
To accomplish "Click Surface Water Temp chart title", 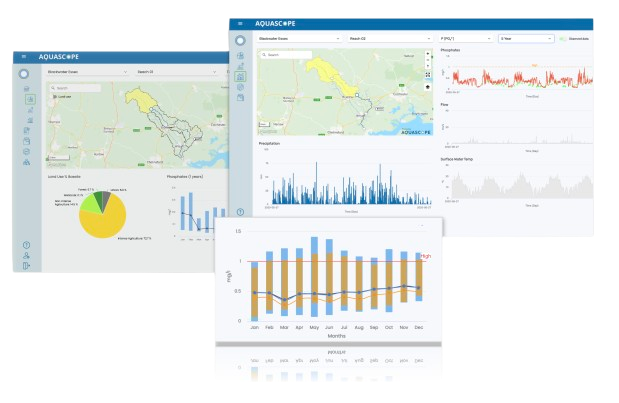I will tap(456, 159).
